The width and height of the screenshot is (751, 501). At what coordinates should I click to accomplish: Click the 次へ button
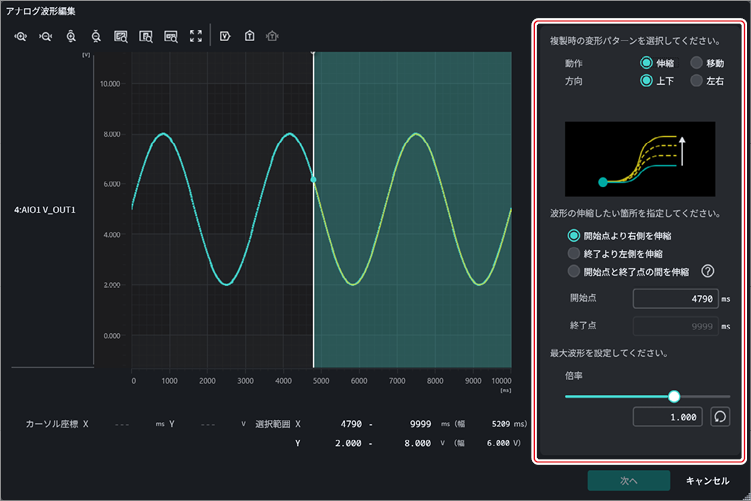(629, 480)
